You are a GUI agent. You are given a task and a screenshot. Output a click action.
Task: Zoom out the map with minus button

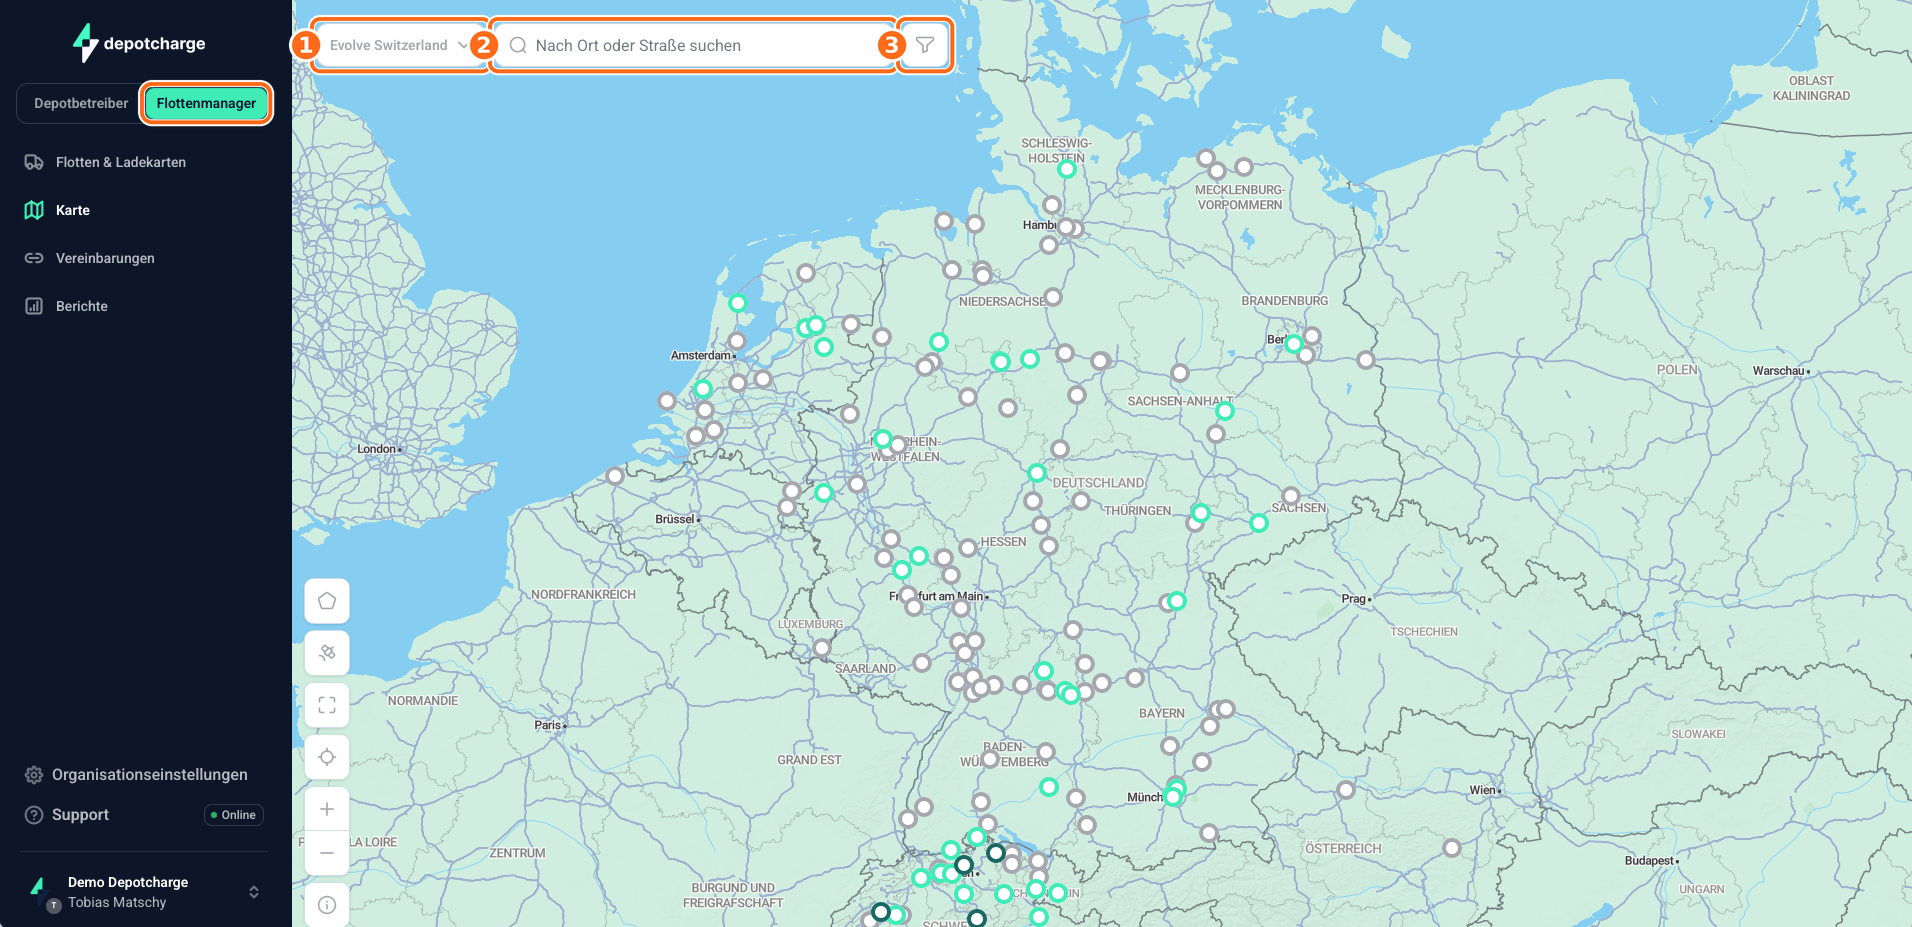(327, 853)
